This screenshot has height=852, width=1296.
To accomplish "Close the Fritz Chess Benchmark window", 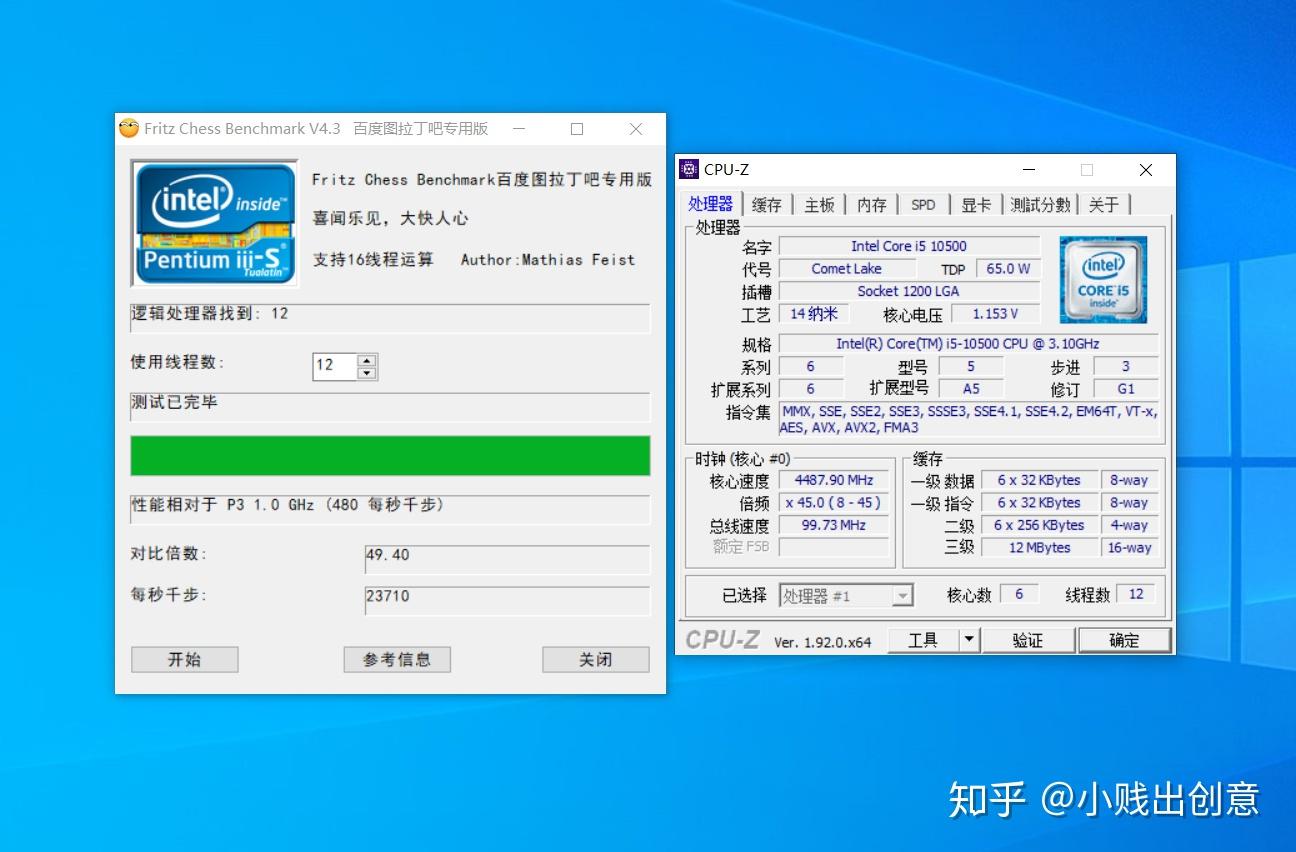I will pos(636,129).
